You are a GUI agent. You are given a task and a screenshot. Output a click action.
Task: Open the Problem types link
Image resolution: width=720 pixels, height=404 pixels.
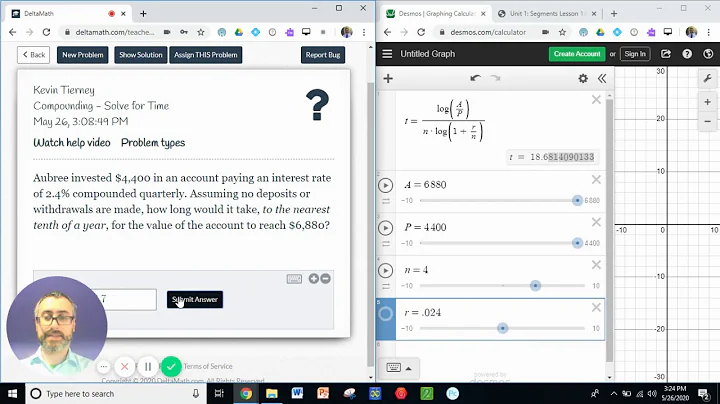click(153, 143)
